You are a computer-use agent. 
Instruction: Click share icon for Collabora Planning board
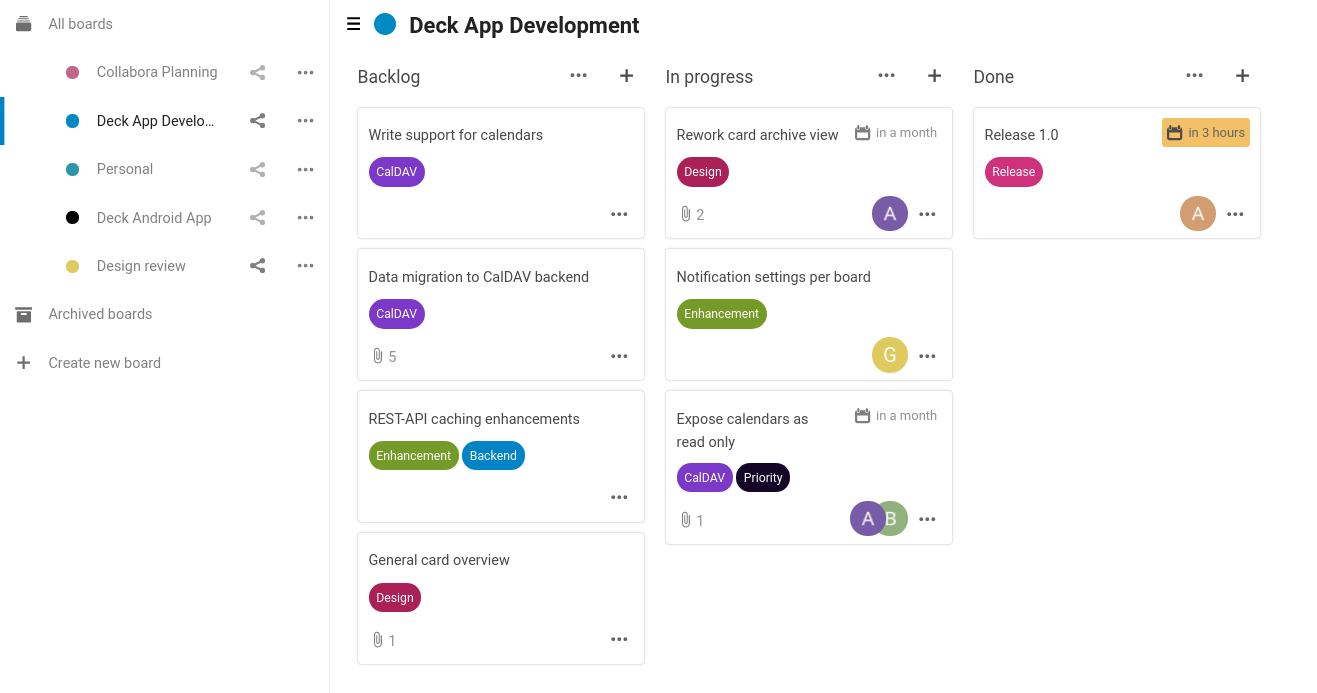(x=257, y=72)
